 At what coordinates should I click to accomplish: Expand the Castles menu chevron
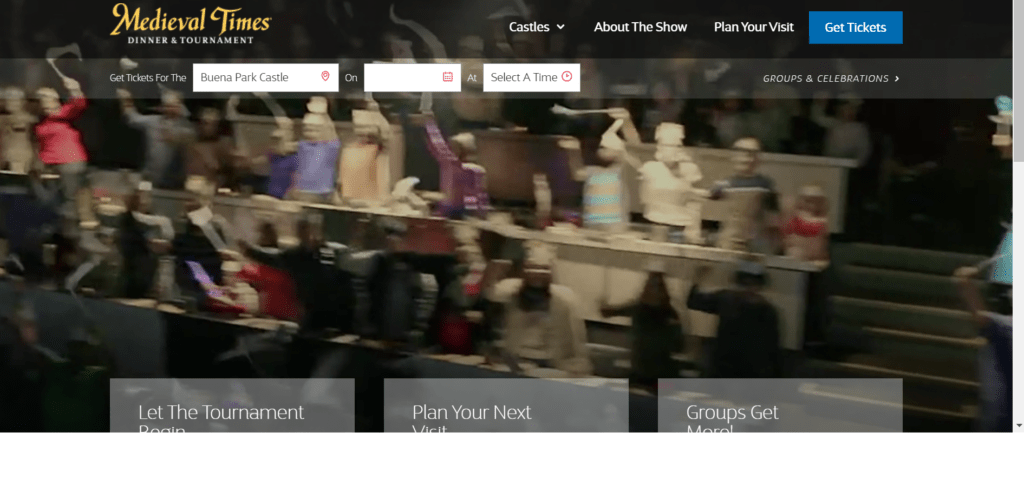[x=561, y=27]
